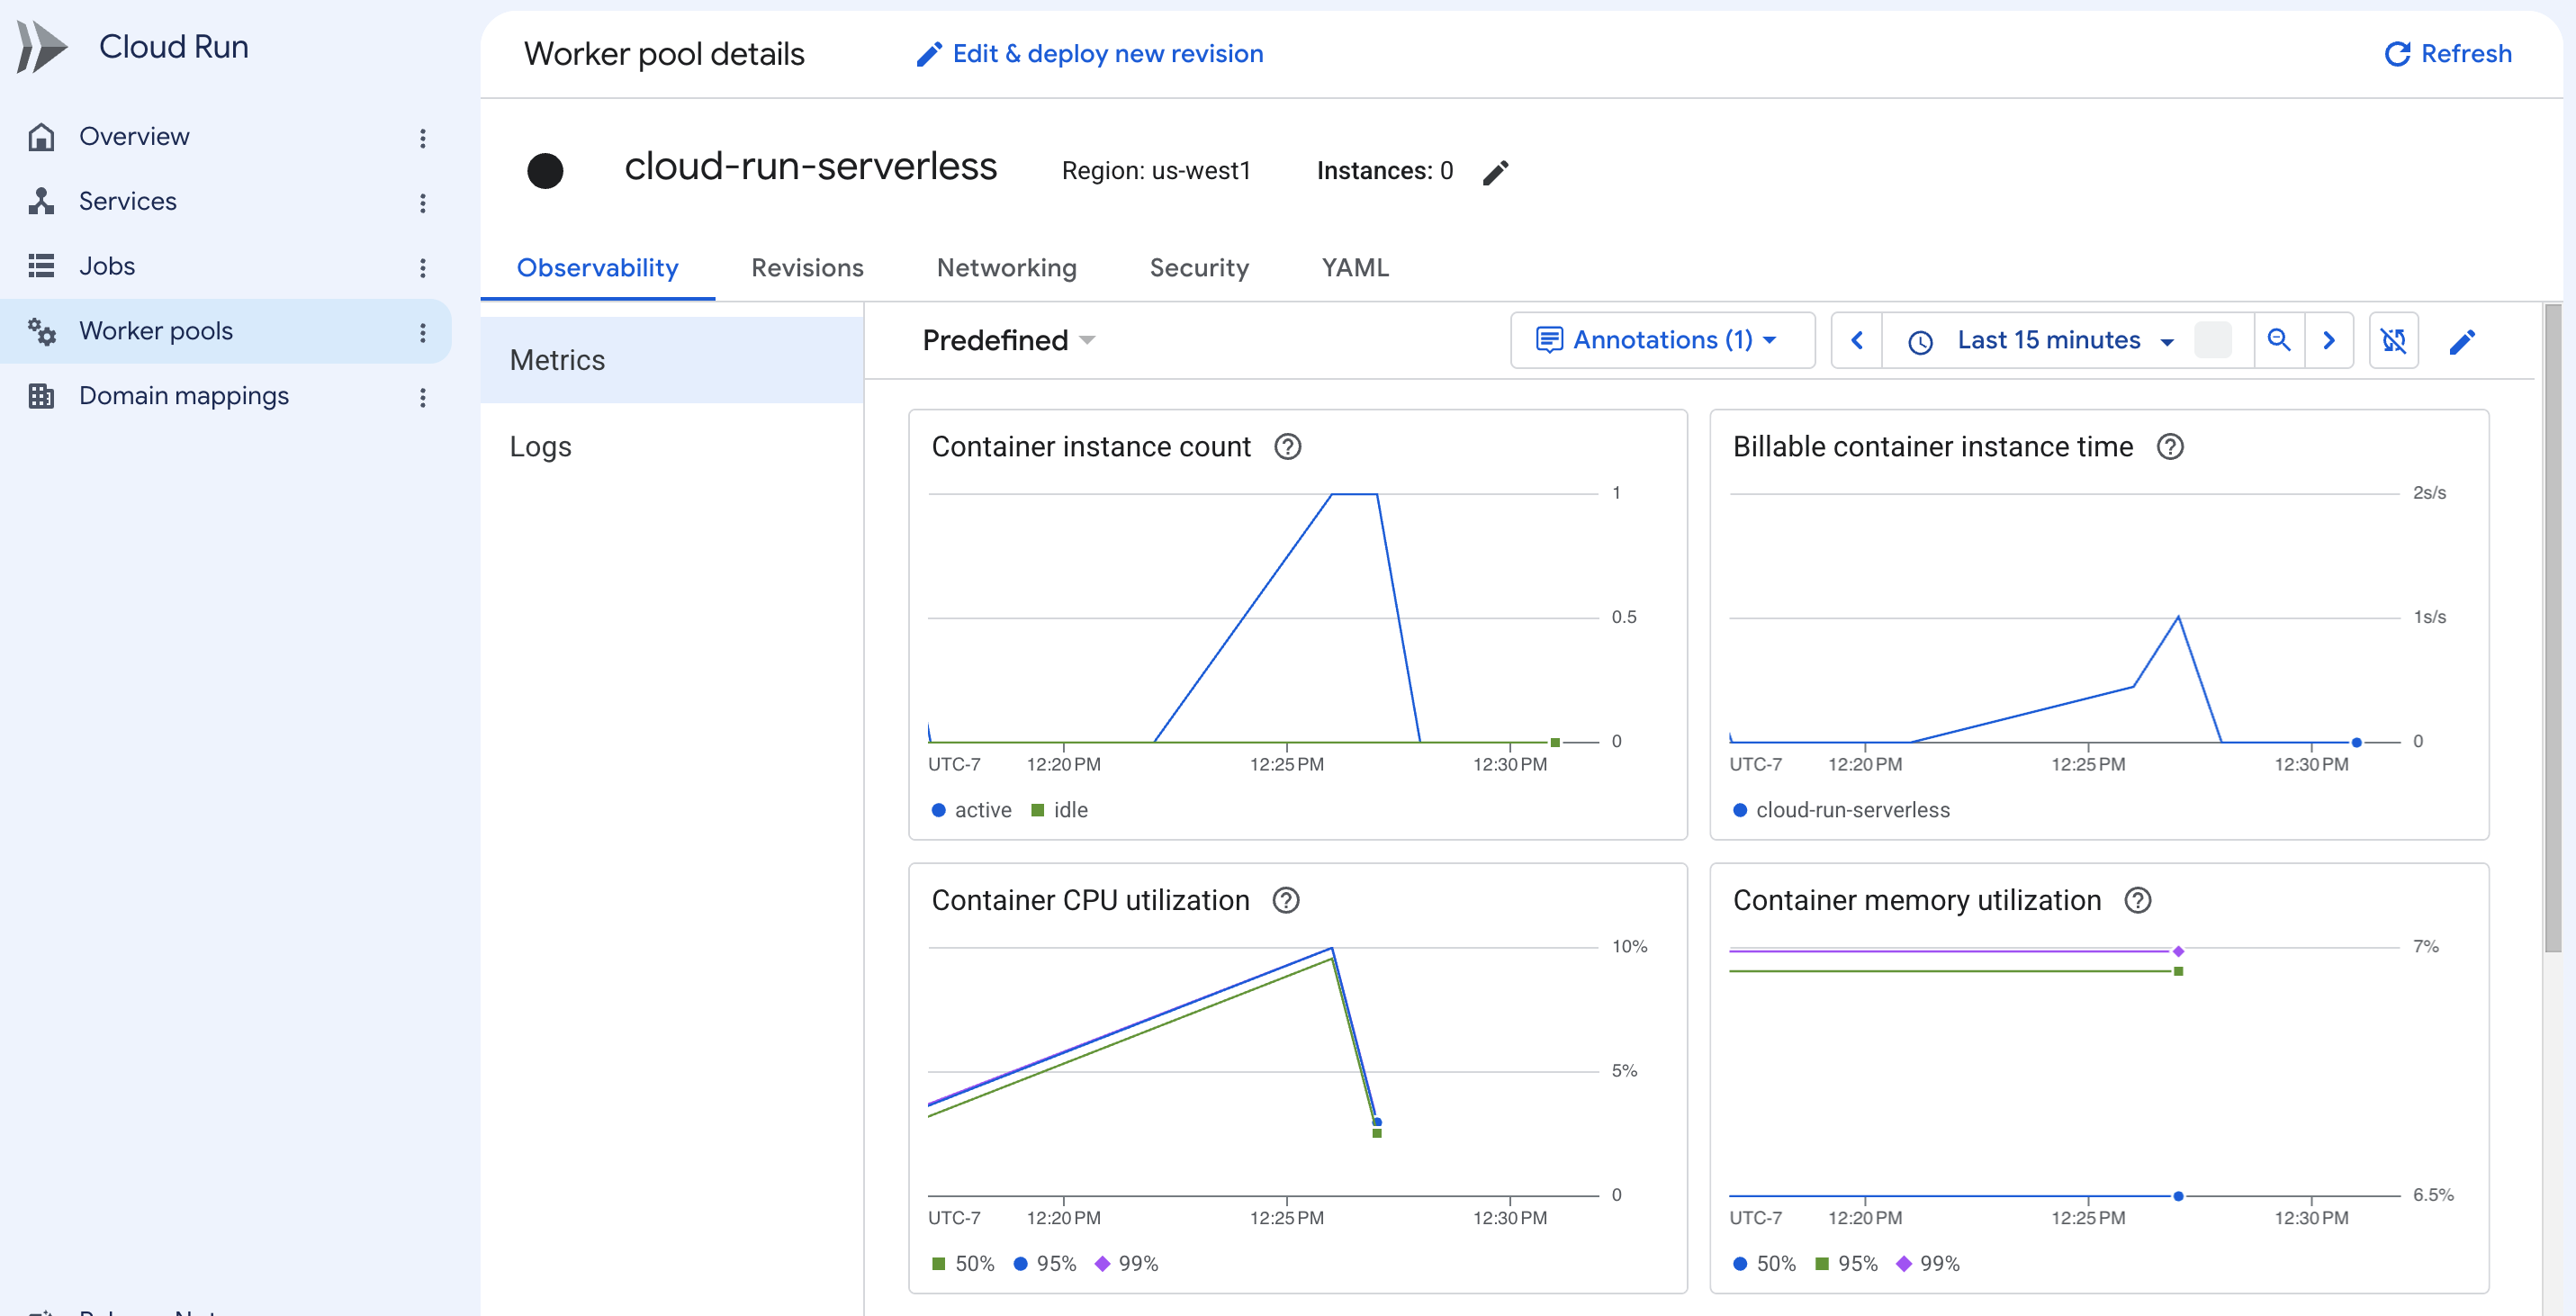
Task: Switch to the Observability tab
Action: point(597,268)
